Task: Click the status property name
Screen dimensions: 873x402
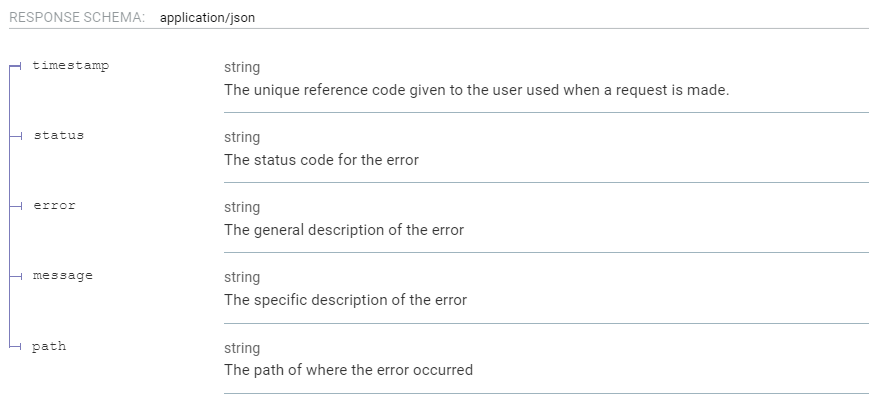Action: coord(58,136)
